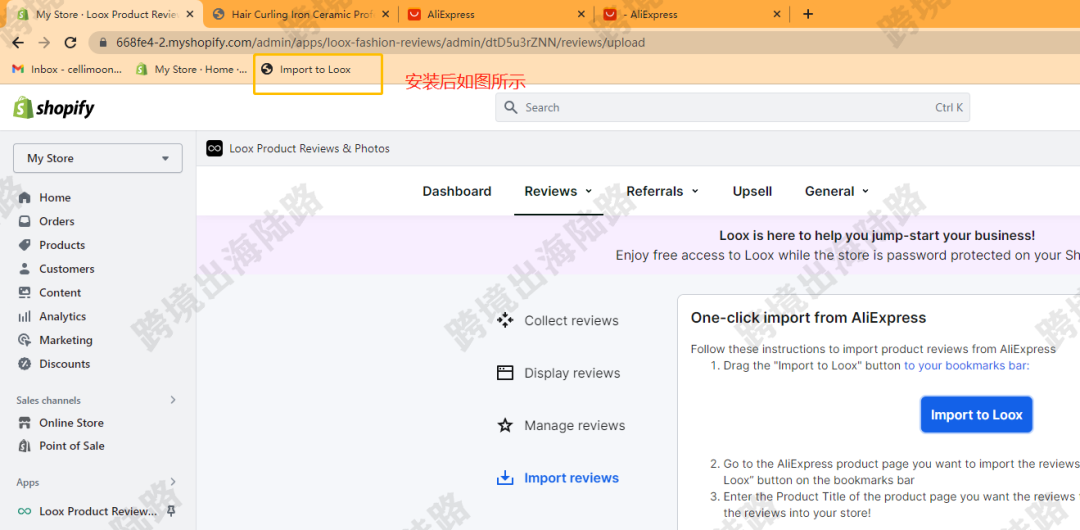
Task: Click the Customers person icon
Action: coord(25,269)
